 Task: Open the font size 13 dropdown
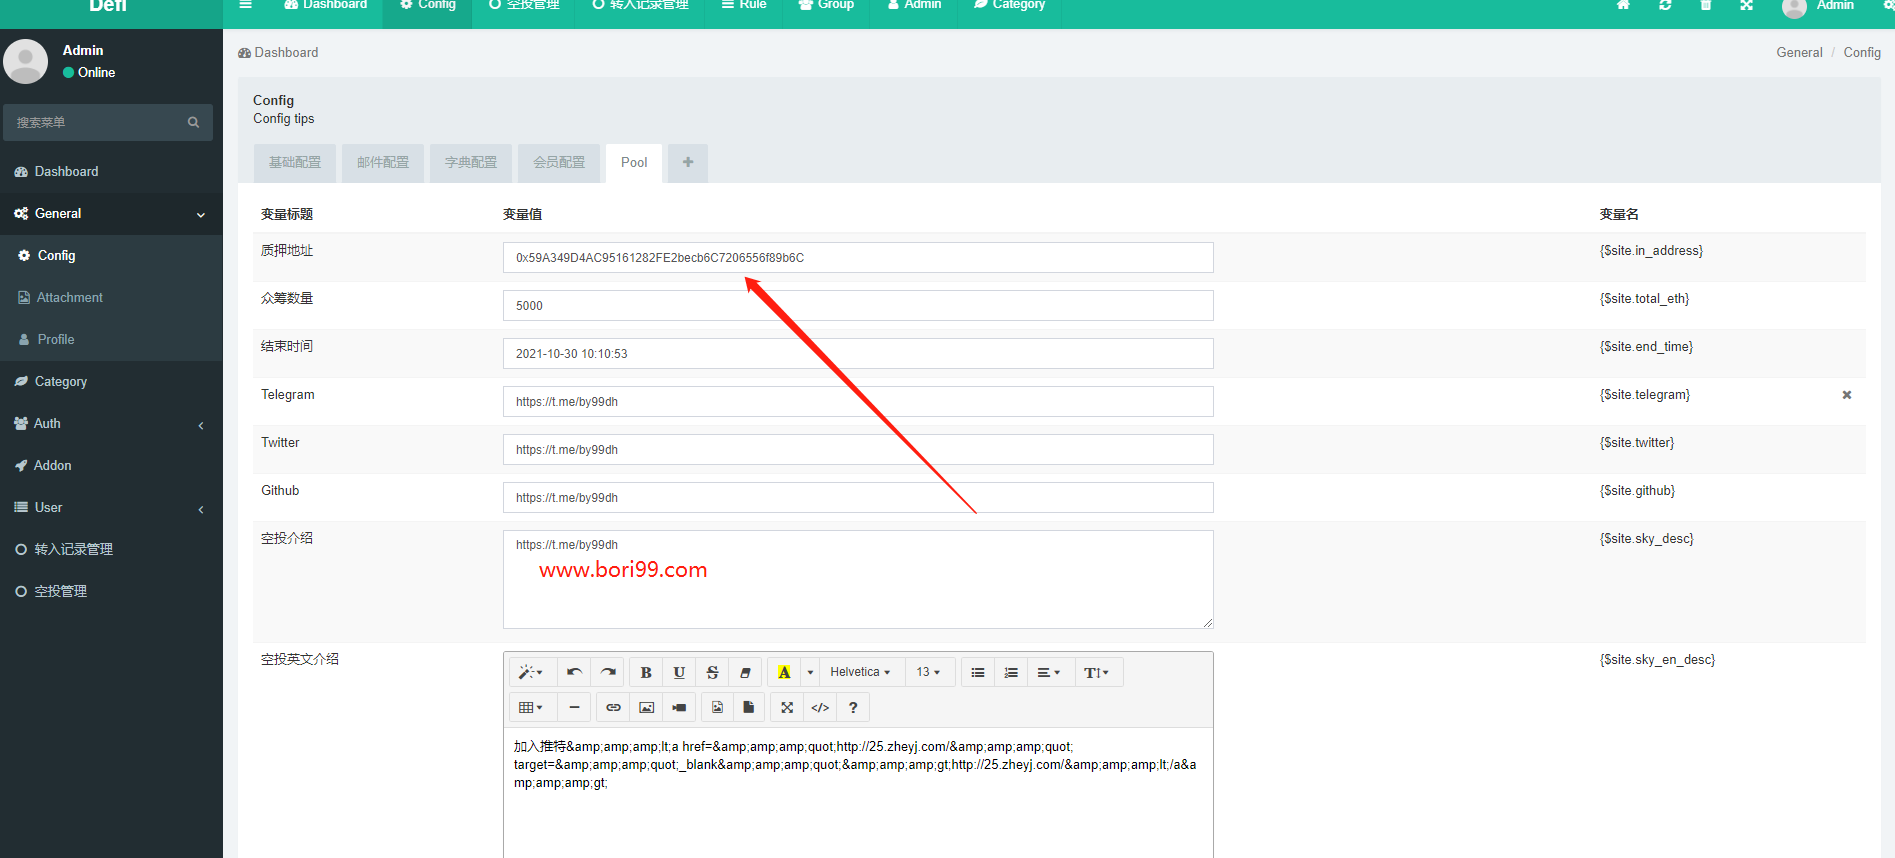pyautogui.click(x=929, y=672)
